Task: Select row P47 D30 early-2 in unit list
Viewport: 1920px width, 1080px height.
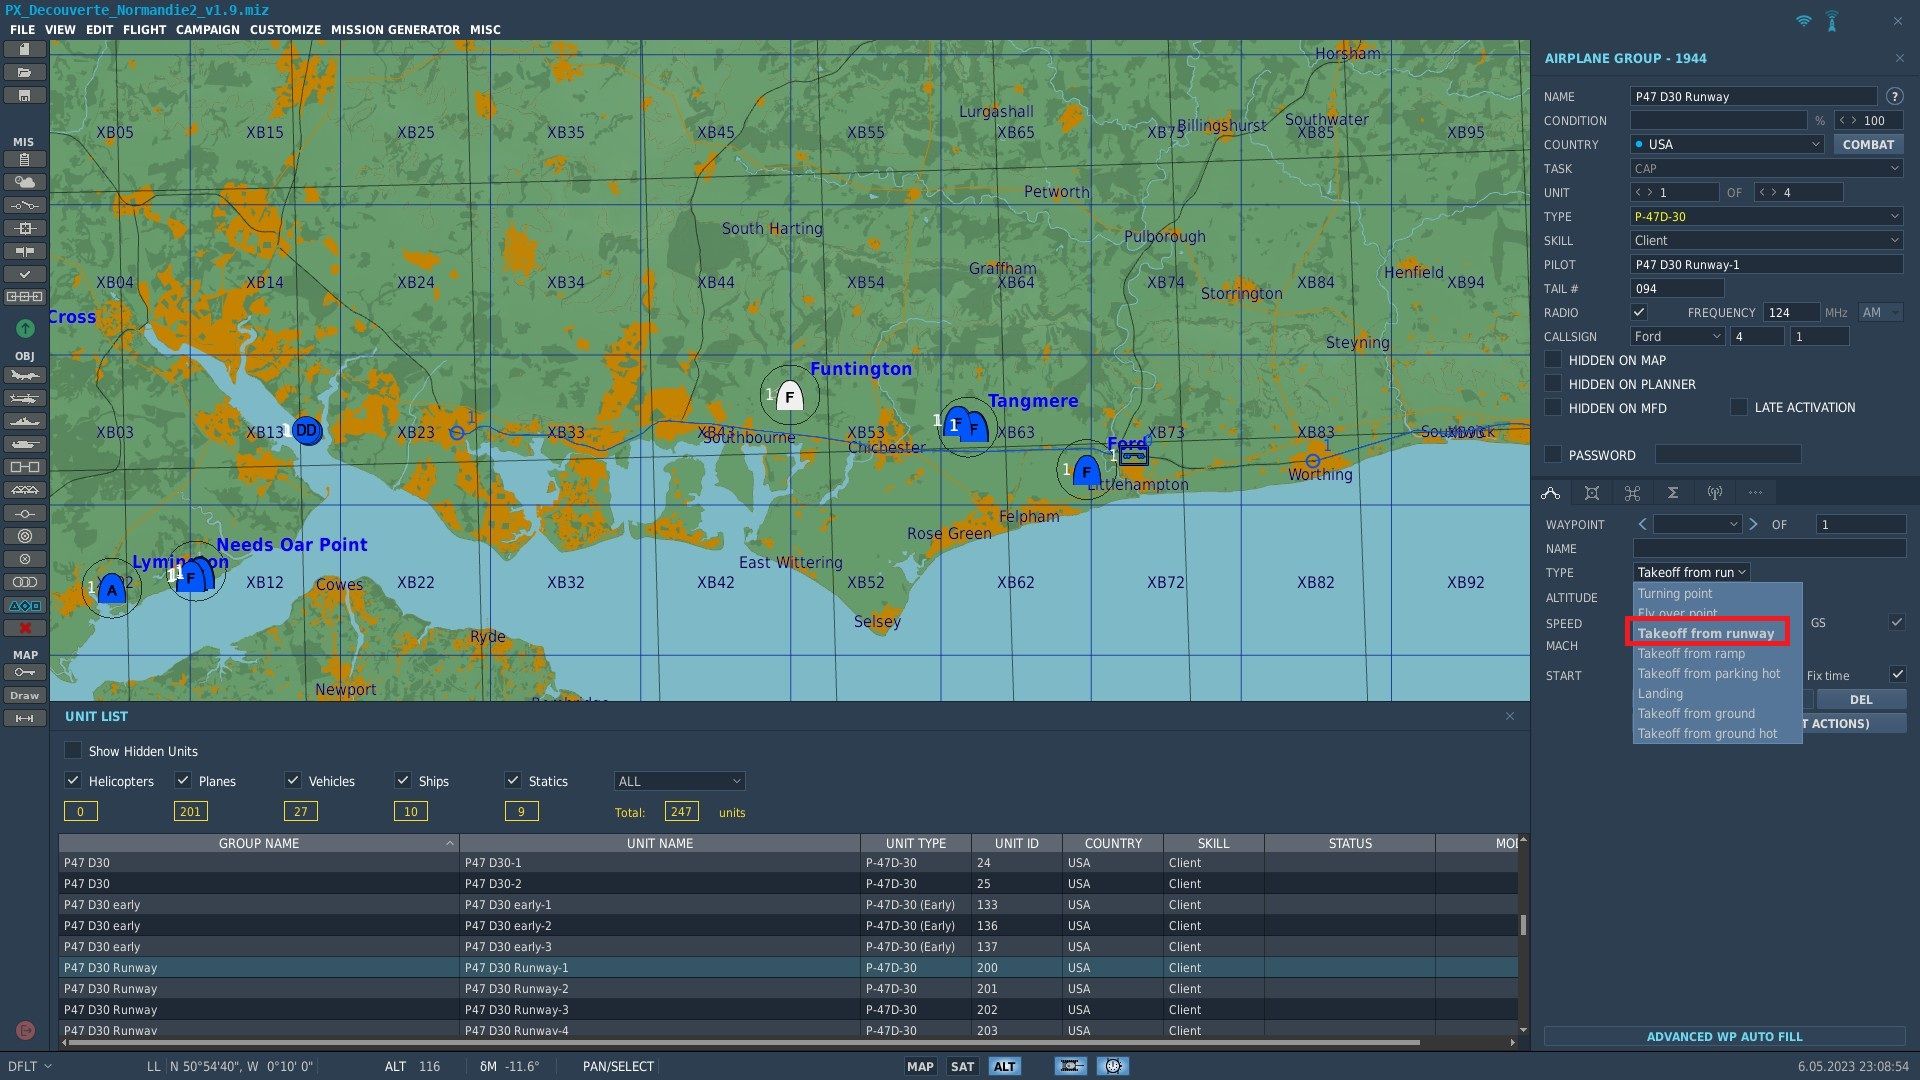Action: tap(788, 925)
